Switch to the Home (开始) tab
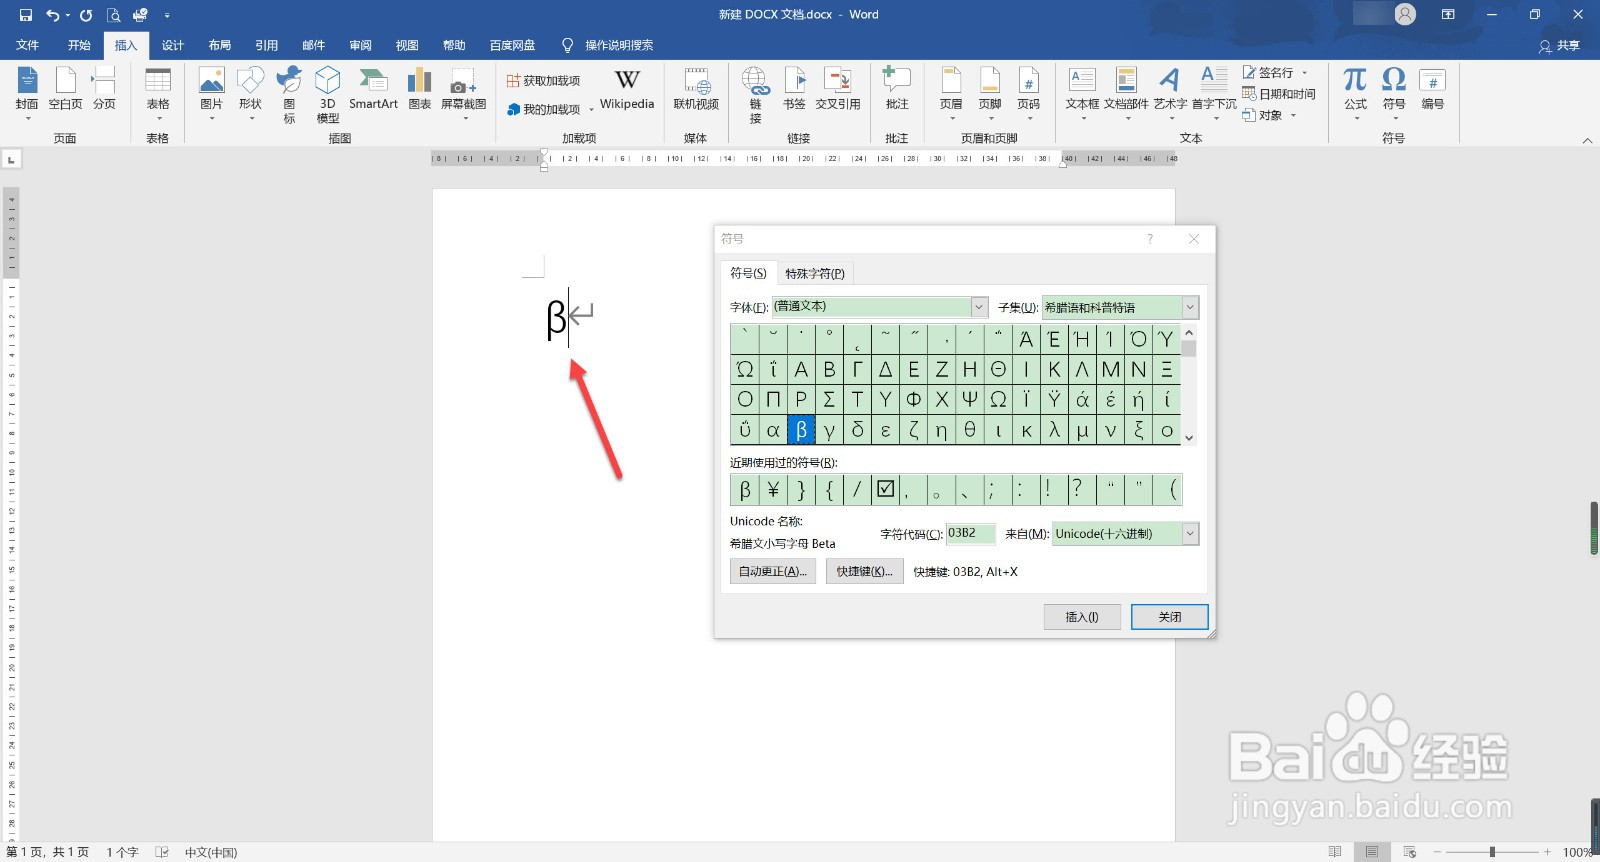The width and height of the screenshot is (1600, 862). (x=79, y=45)
